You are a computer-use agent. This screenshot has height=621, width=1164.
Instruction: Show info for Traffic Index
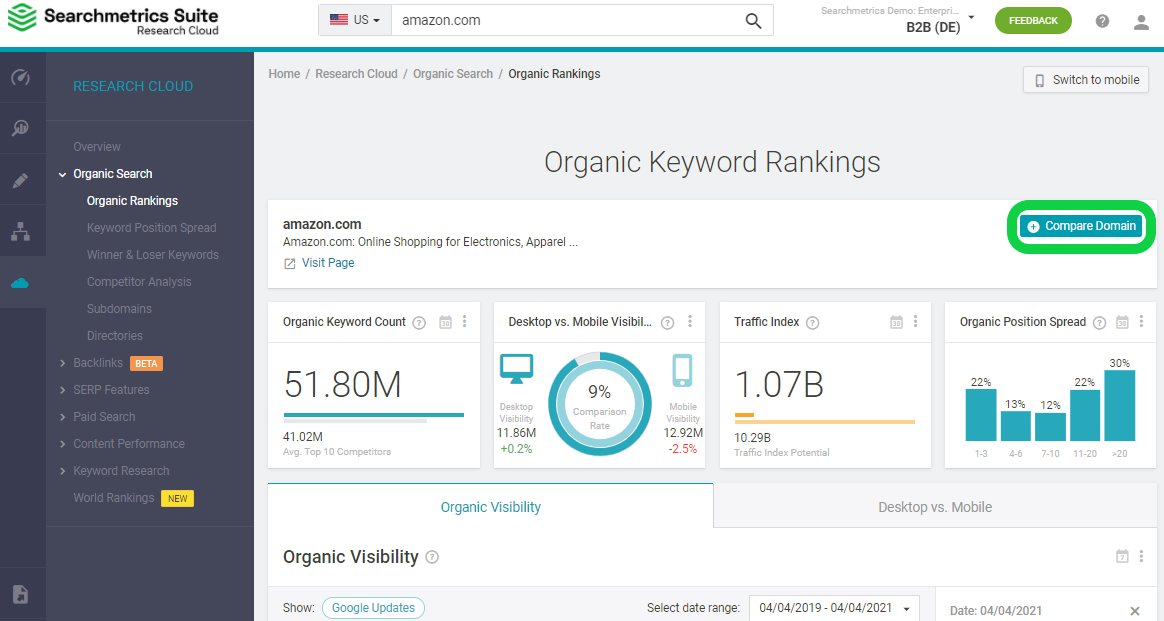(813, 323)
